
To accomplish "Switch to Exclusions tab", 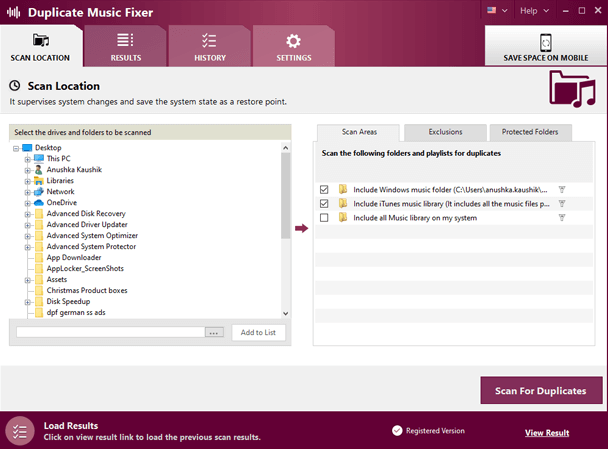I will pos(445,132).
